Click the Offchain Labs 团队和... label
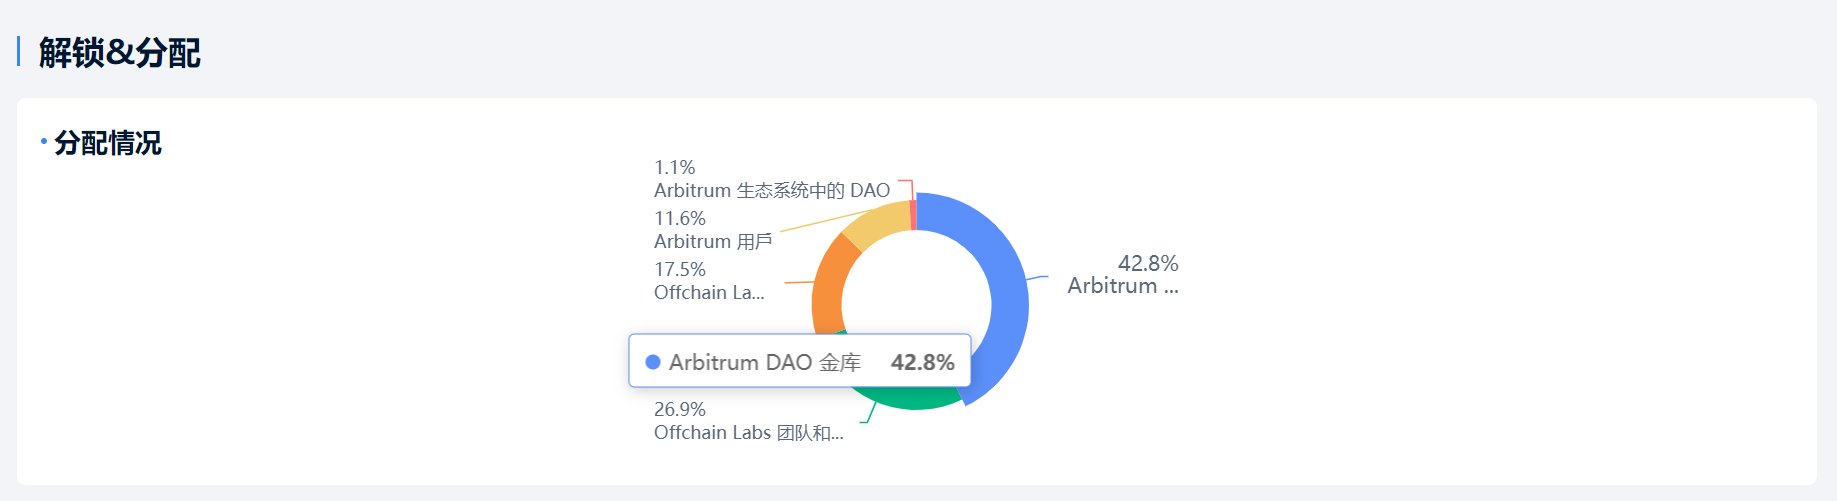The image size is (1837, 501). point(748,433)
